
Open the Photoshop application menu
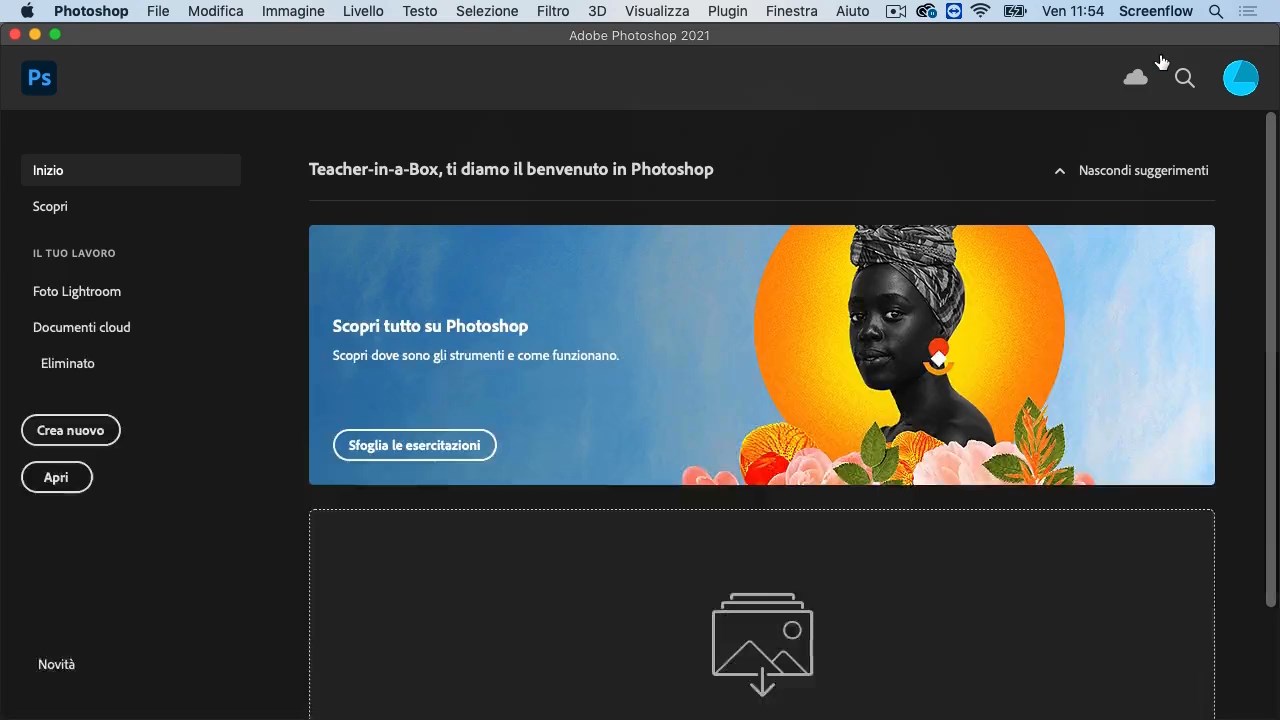(91, 11)
